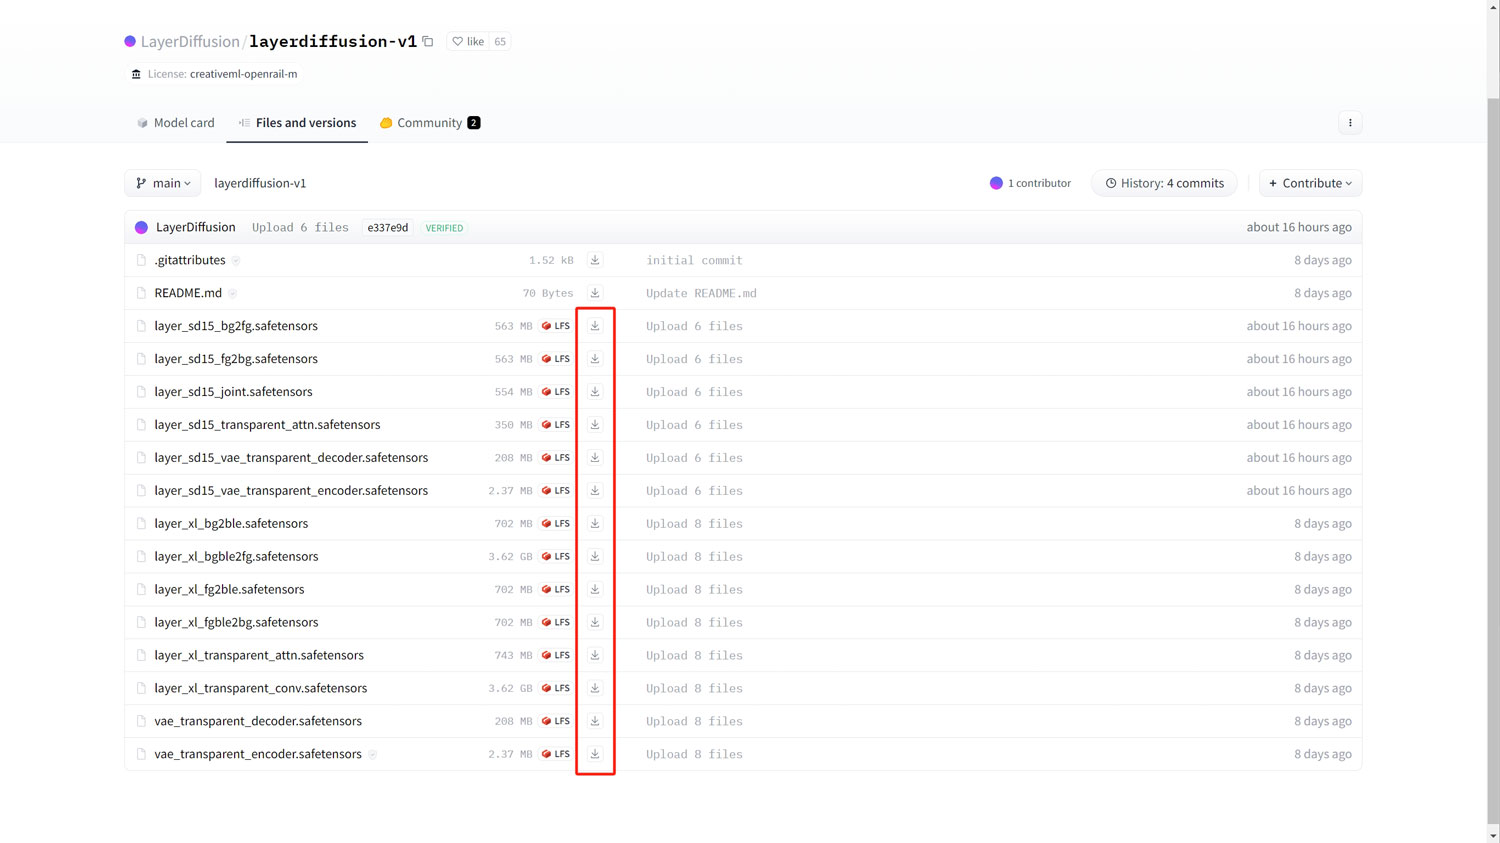Download .gitattributes using its download icon

[x=594, y=260]
